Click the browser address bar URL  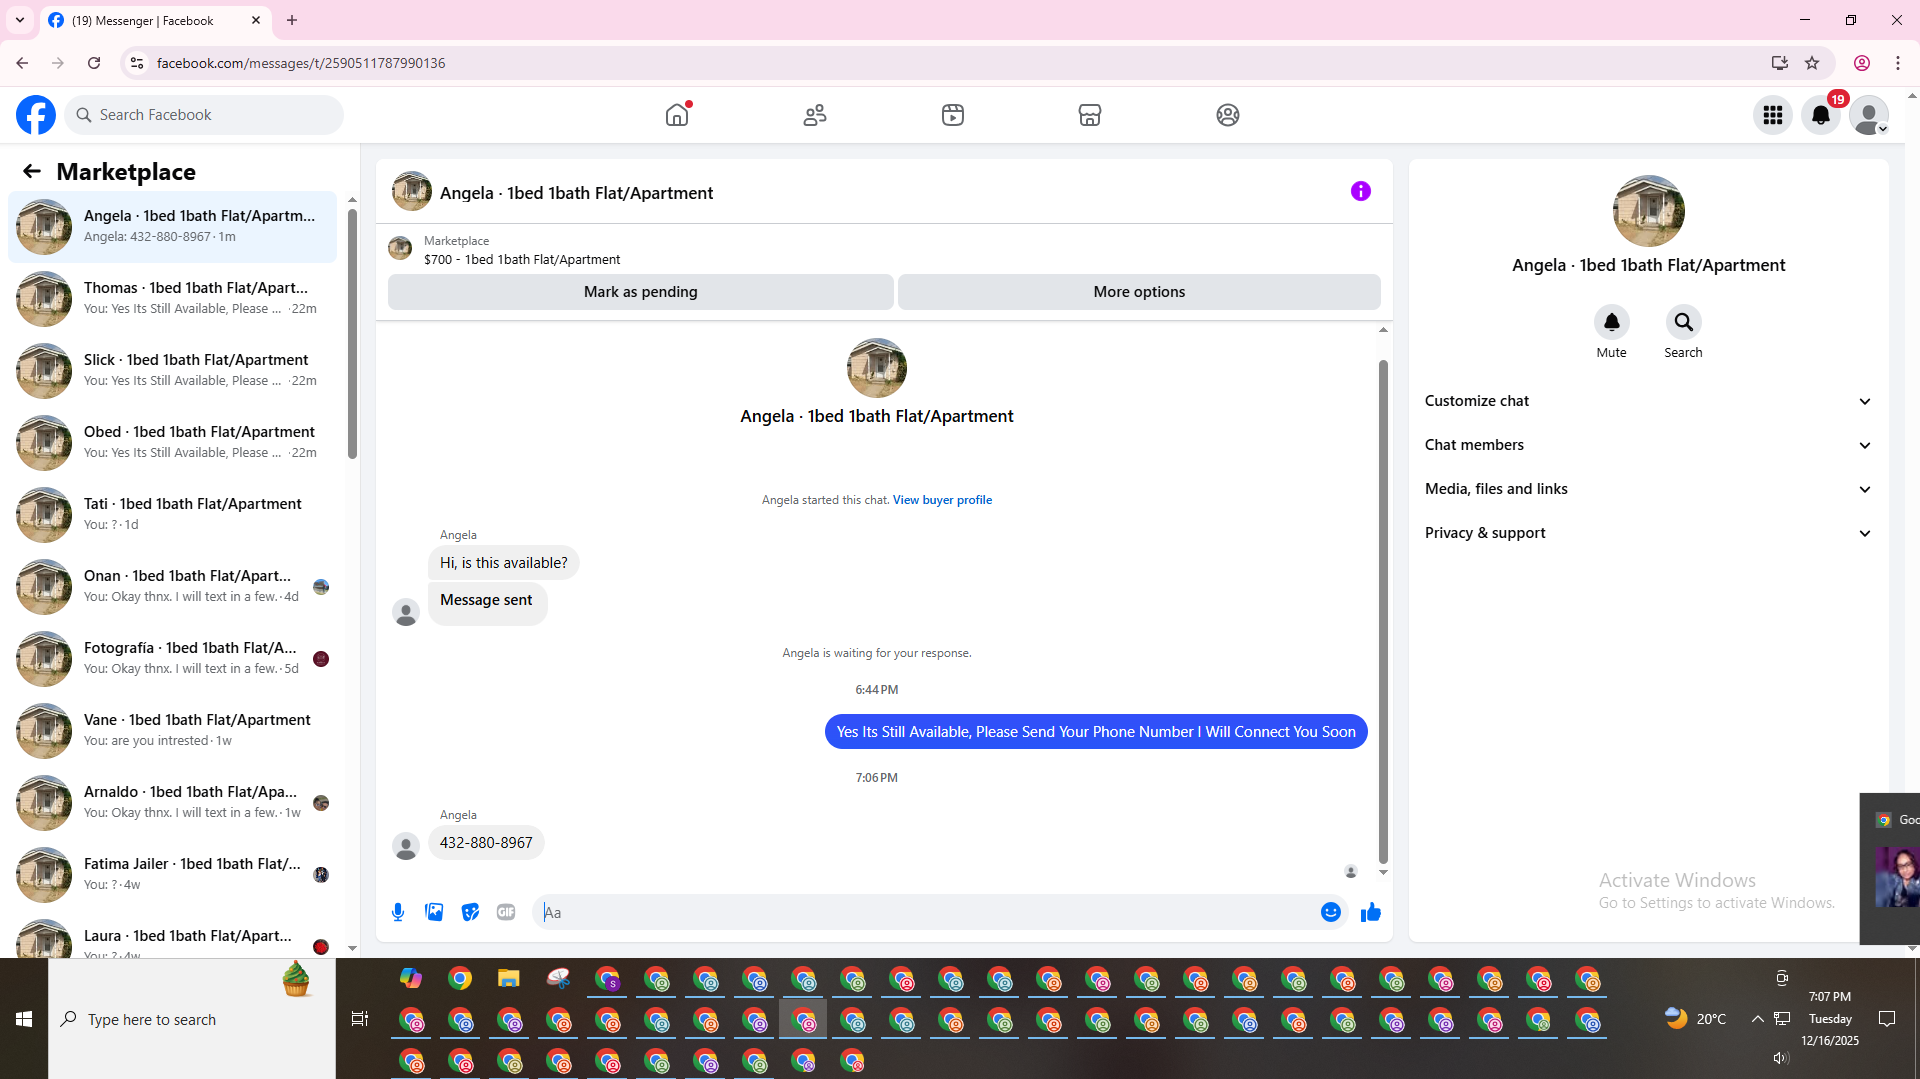coord(301,63)
